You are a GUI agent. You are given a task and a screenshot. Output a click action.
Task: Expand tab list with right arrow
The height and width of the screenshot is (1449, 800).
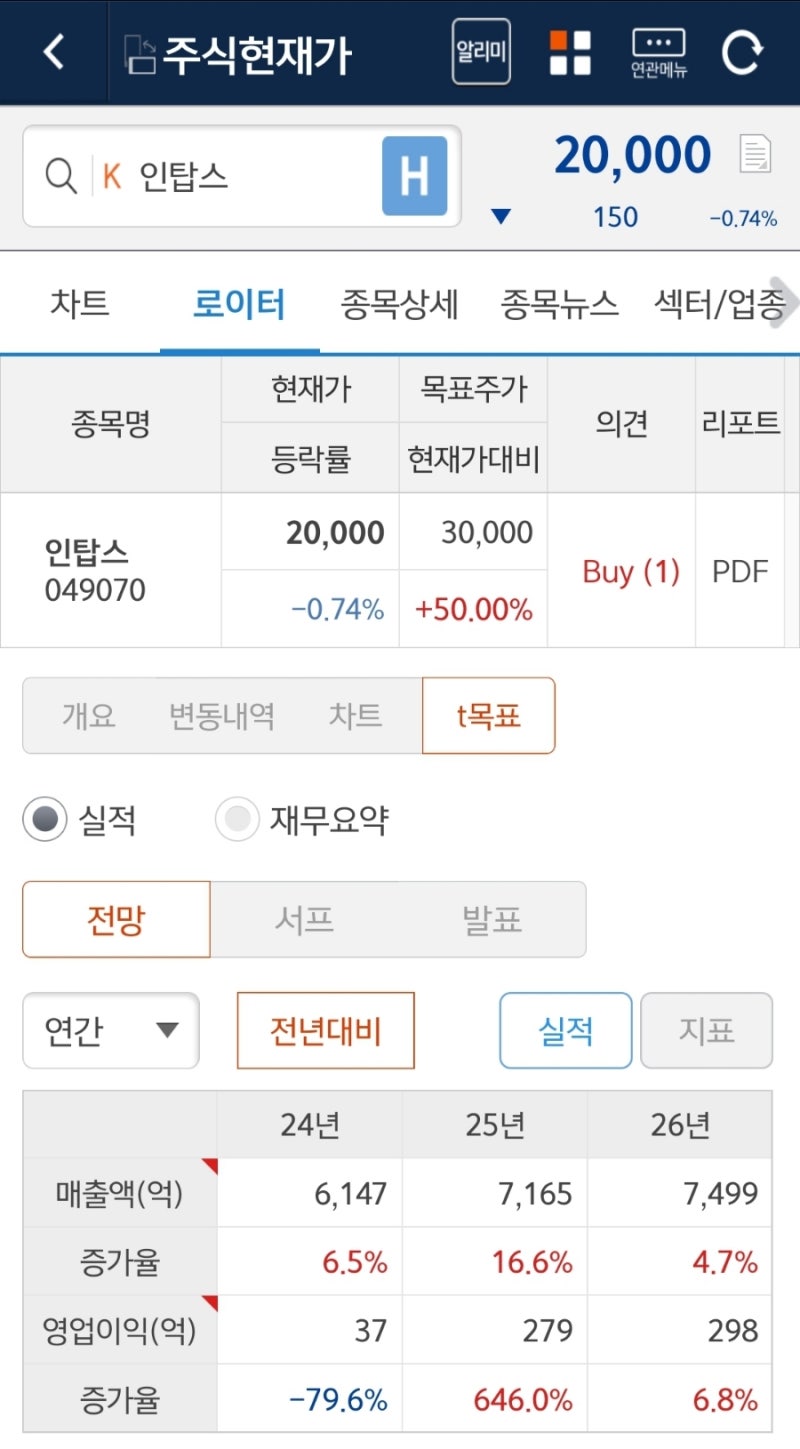coord(785,303)
